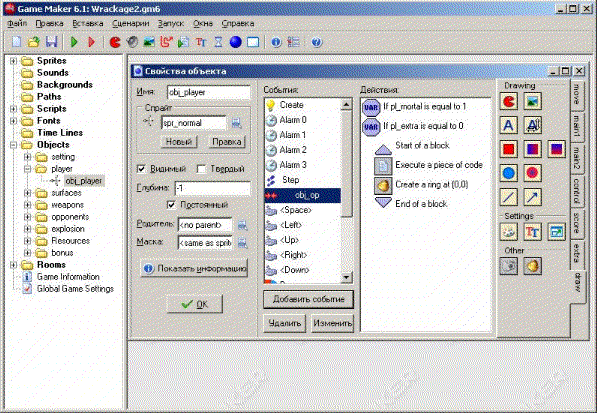Expand the weapons subfolder
This screenshot has width=597, height=414.
[x=27, y=205]
